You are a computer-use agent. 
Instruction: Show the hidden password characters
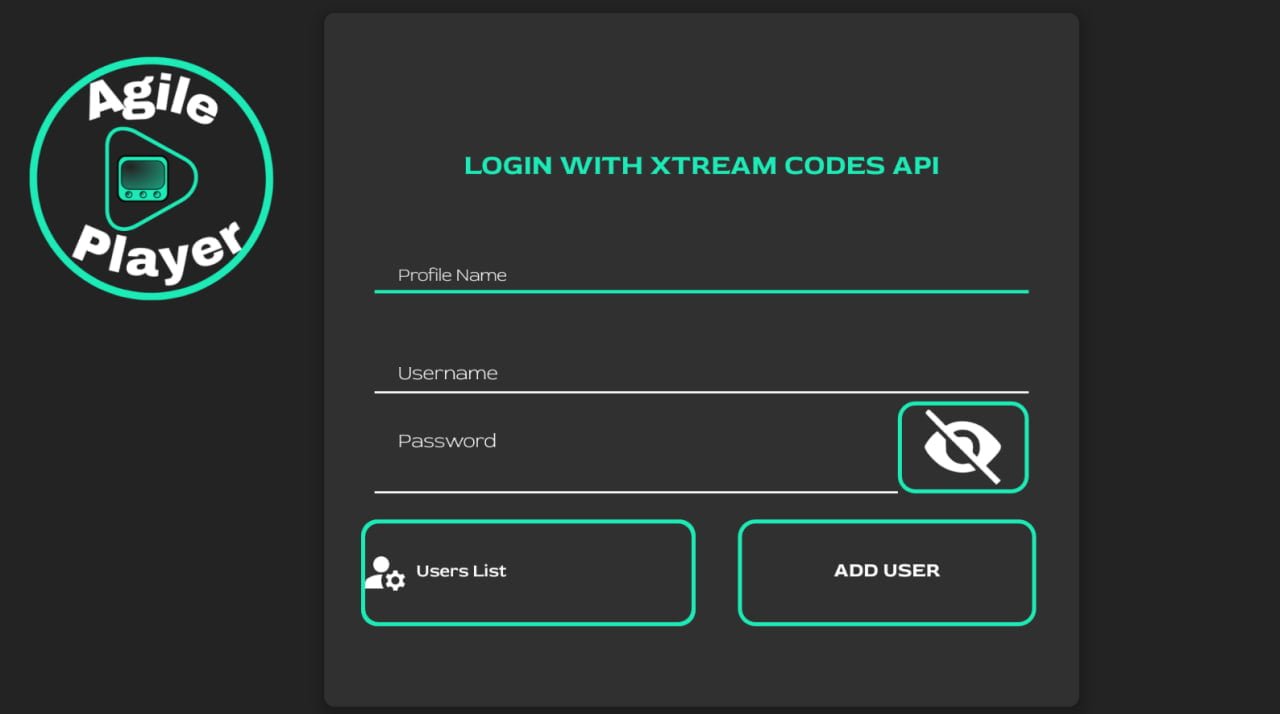(x=962, y=447)
